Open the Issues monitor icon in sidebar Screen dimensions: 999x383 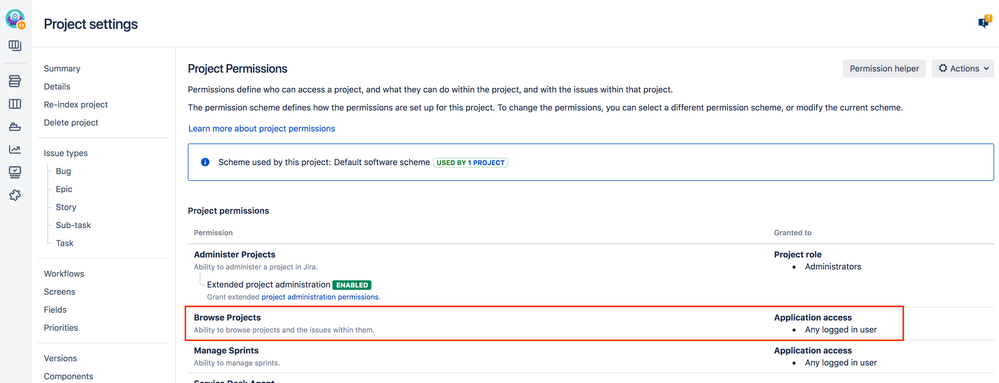tap(15, 172)
